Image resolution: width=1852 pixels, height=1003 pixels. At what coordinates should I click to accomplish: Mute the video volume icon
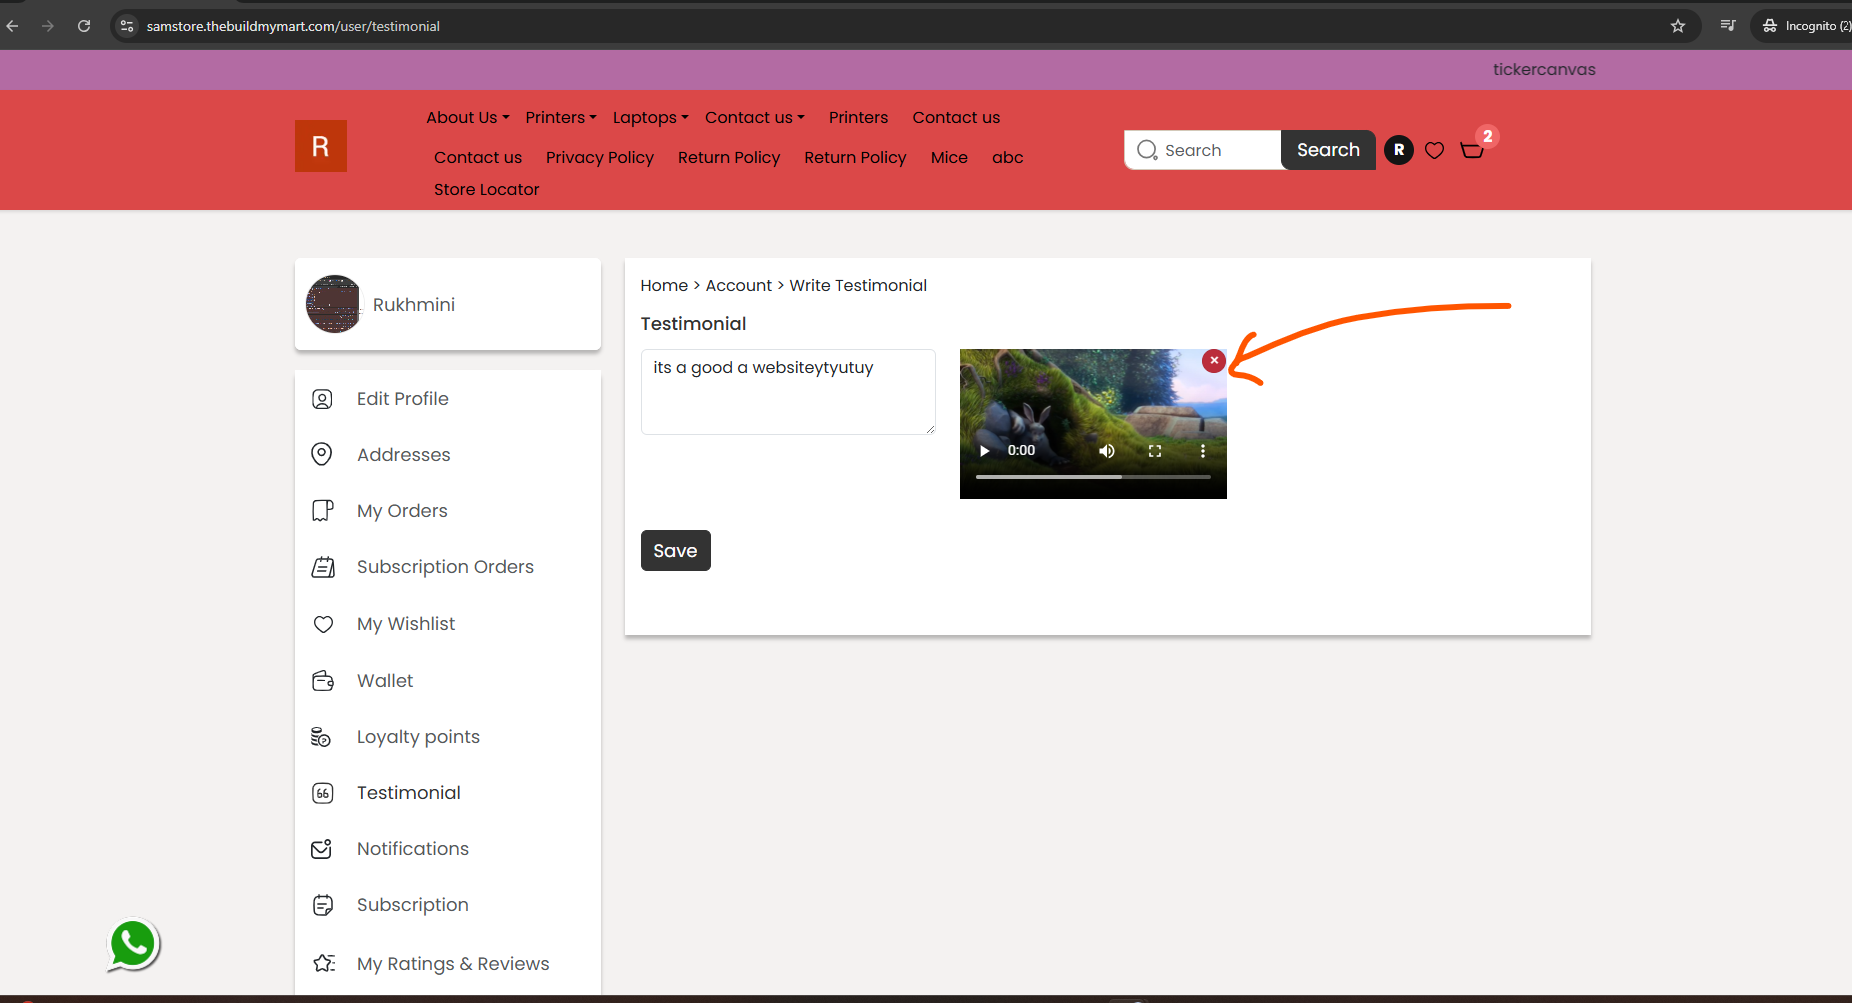point(1107,451)
